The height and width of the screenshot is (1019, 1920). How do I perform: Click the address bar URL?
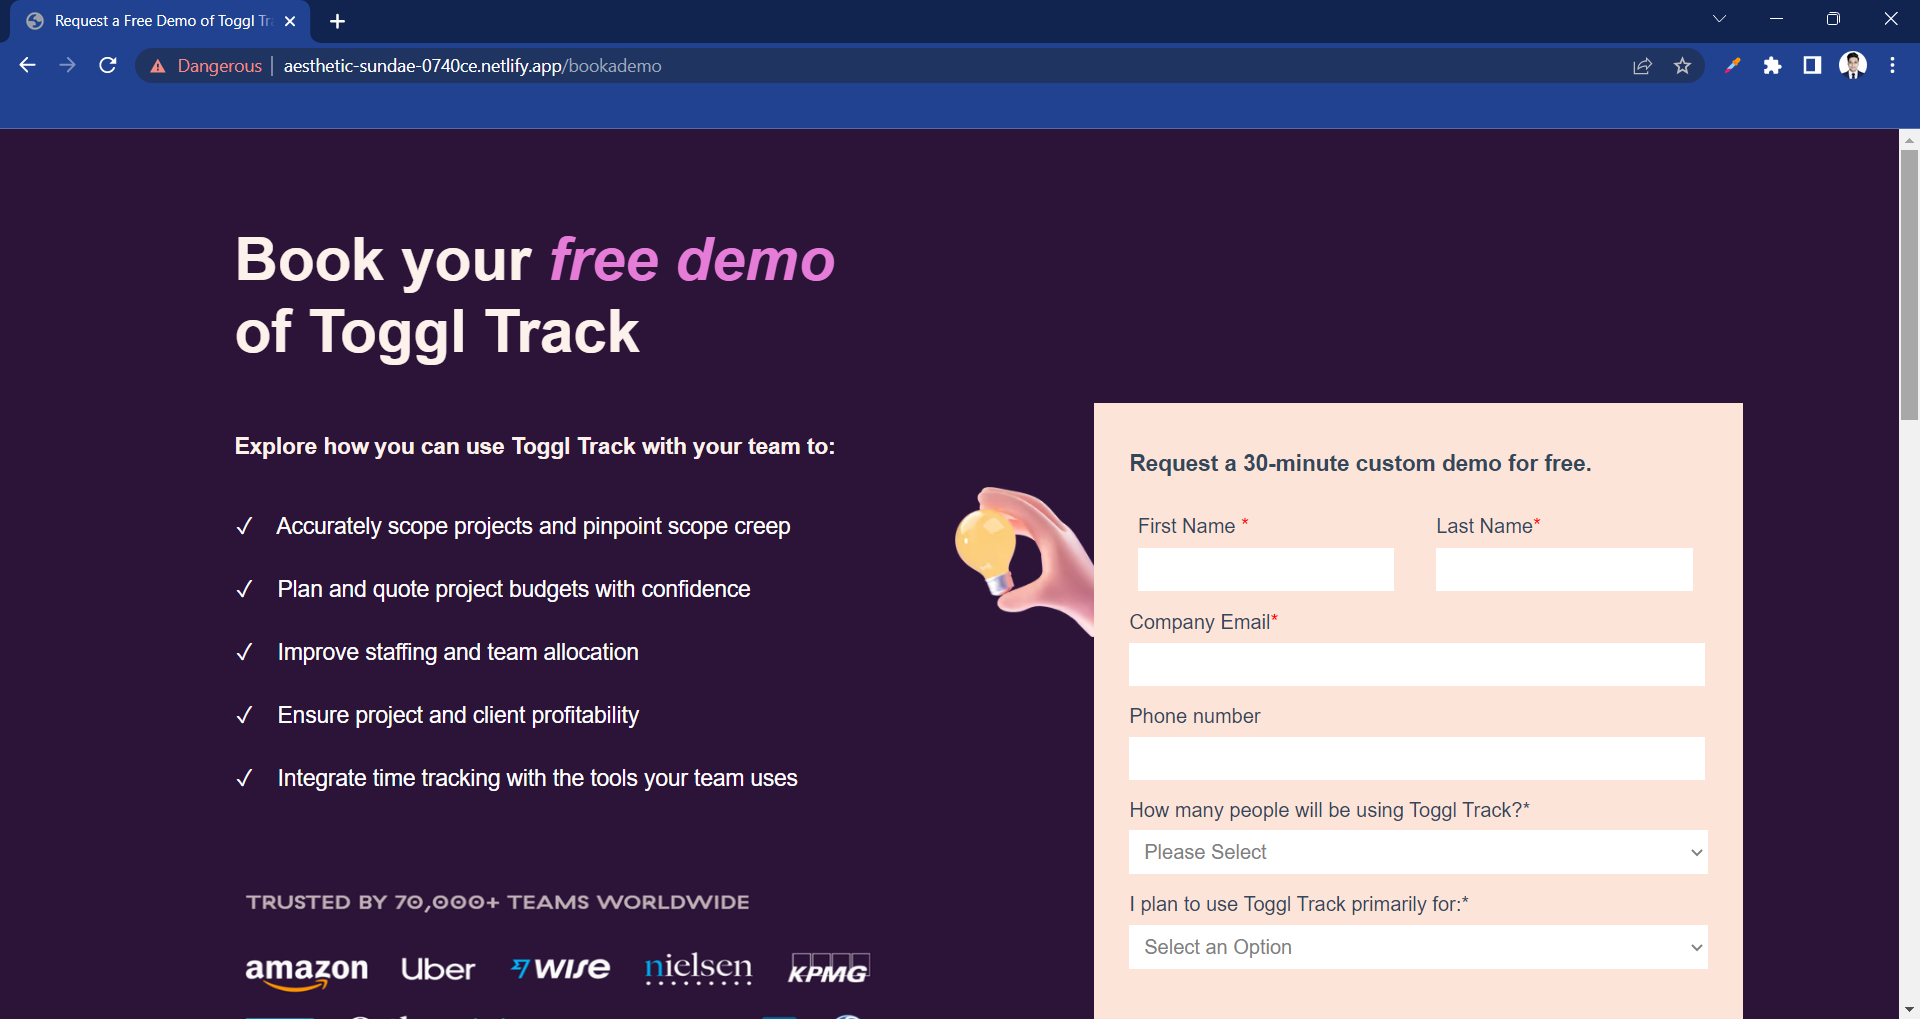pos(472,66)
